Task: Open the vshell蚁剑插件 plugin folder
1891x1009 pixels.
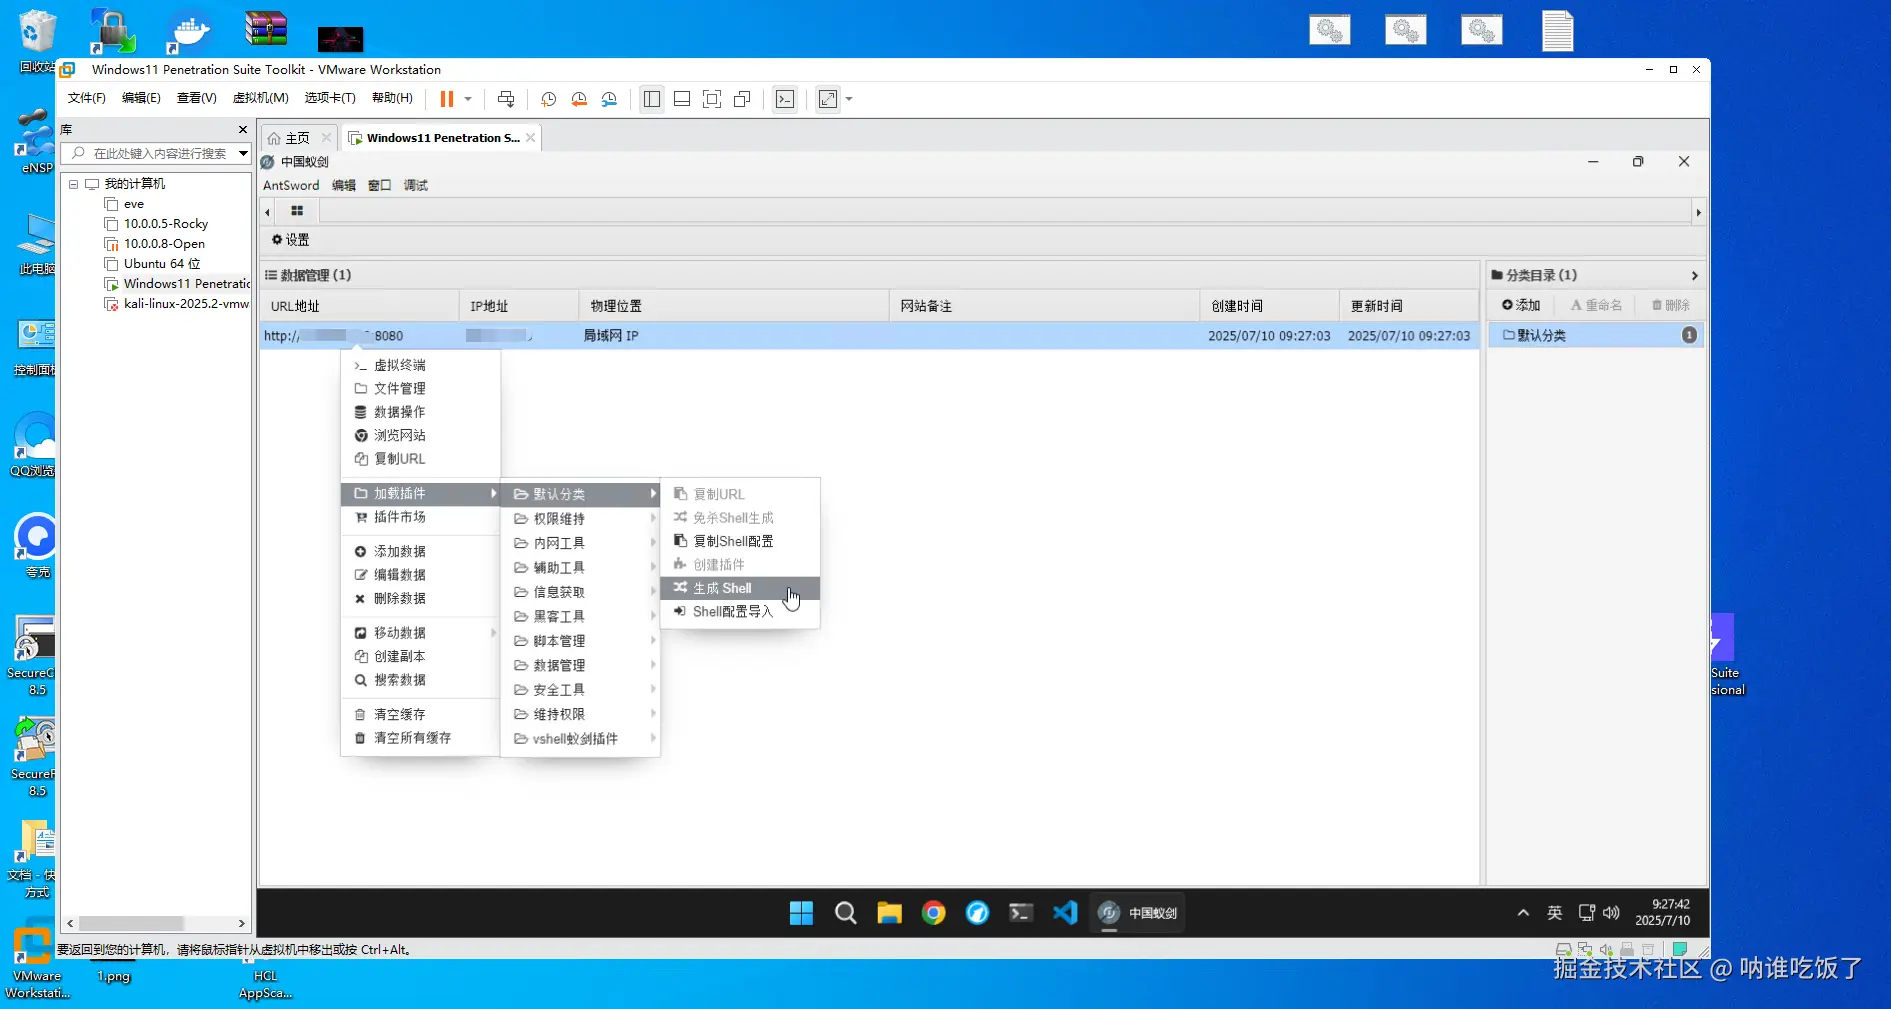Action: pos(579,739)
